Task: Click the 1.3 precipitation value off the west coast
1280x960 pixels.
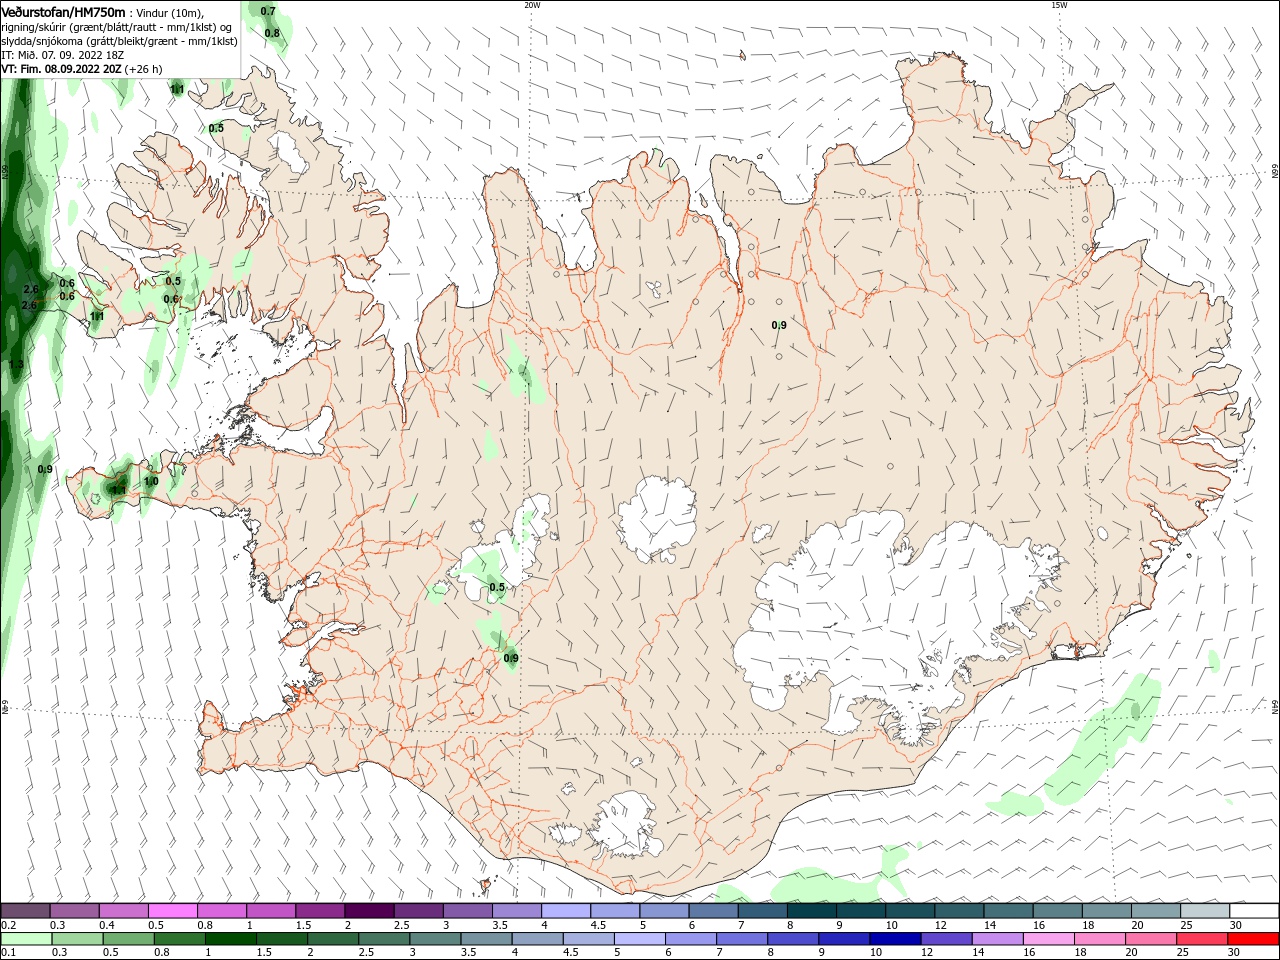Action: pyautogui.click(x=16, y=364)
